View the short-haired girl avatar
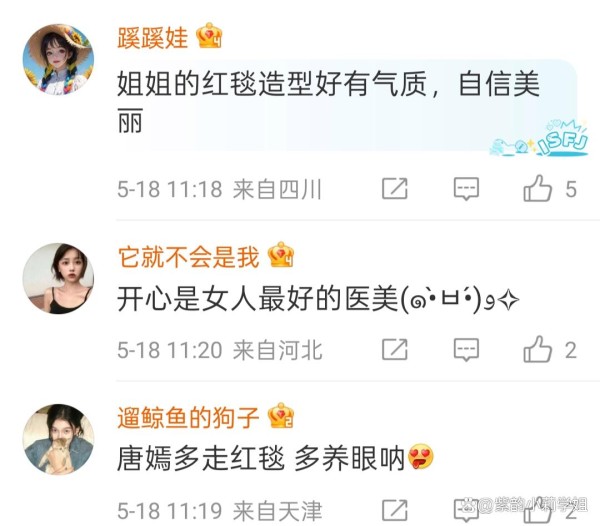600x526 pixels. (58, 278)
